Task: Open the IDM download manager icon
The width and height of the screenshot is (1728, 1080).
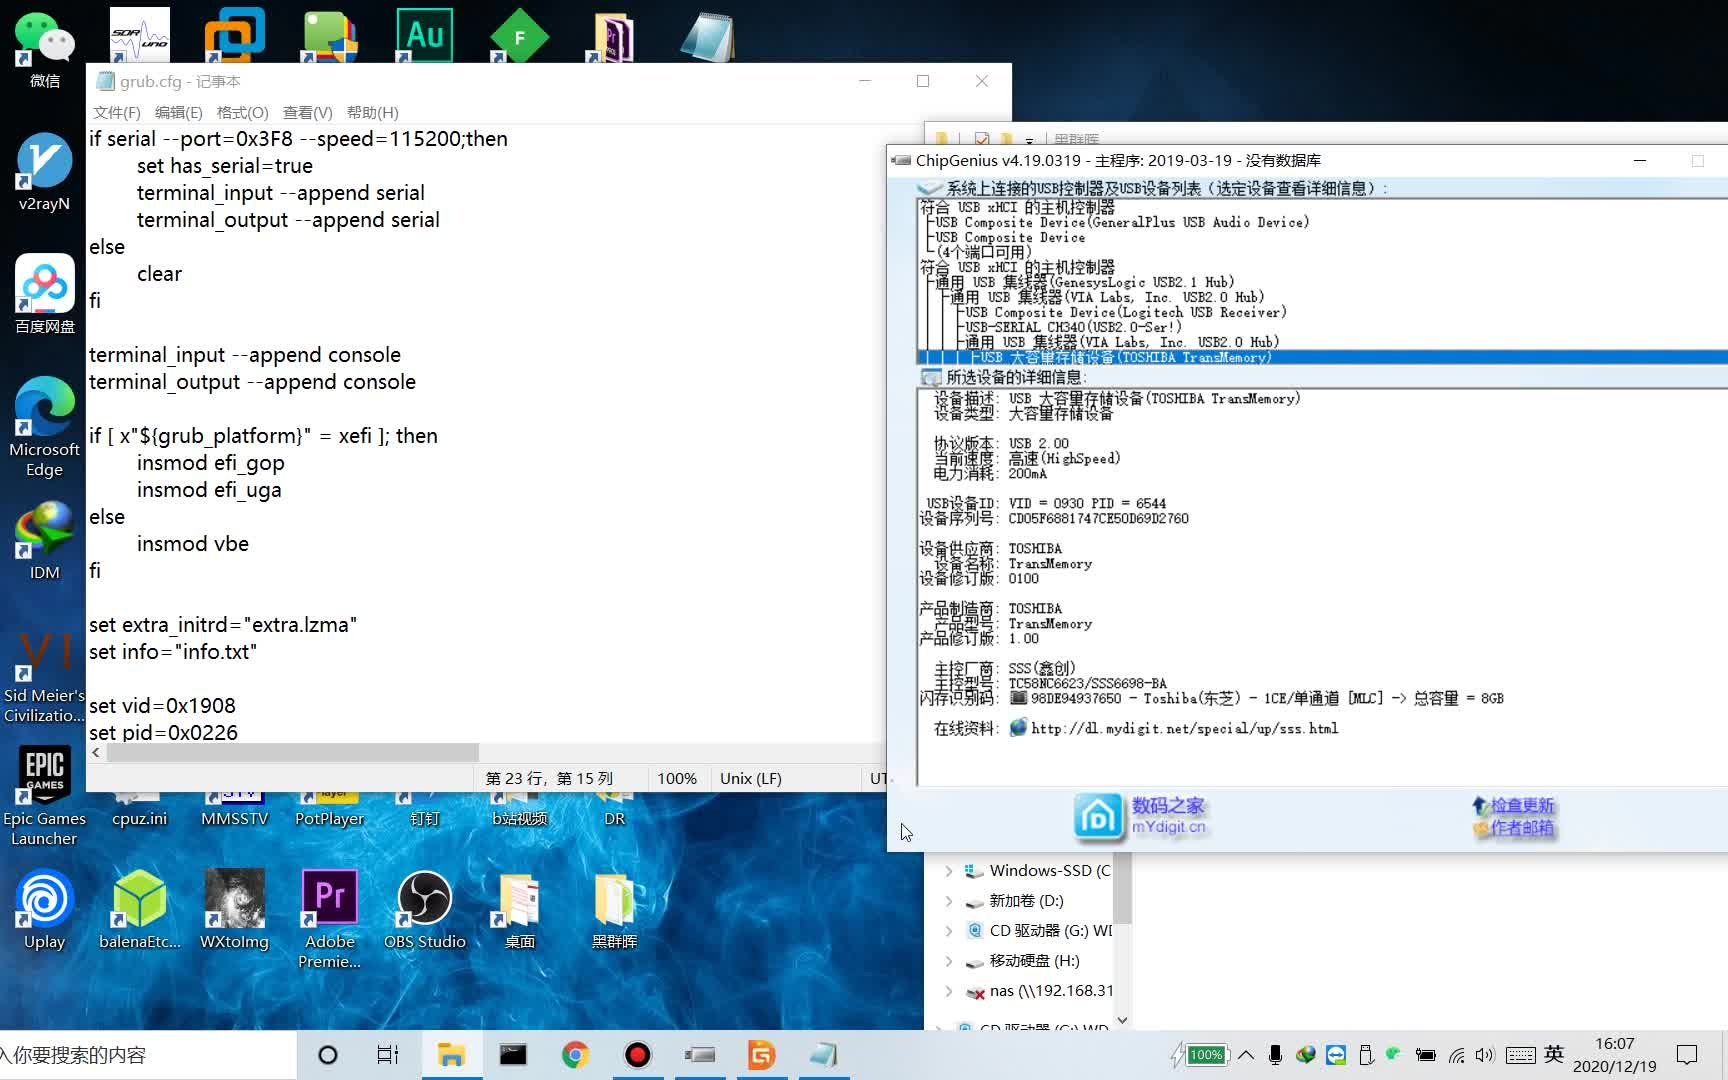Action: coord(44,540)
